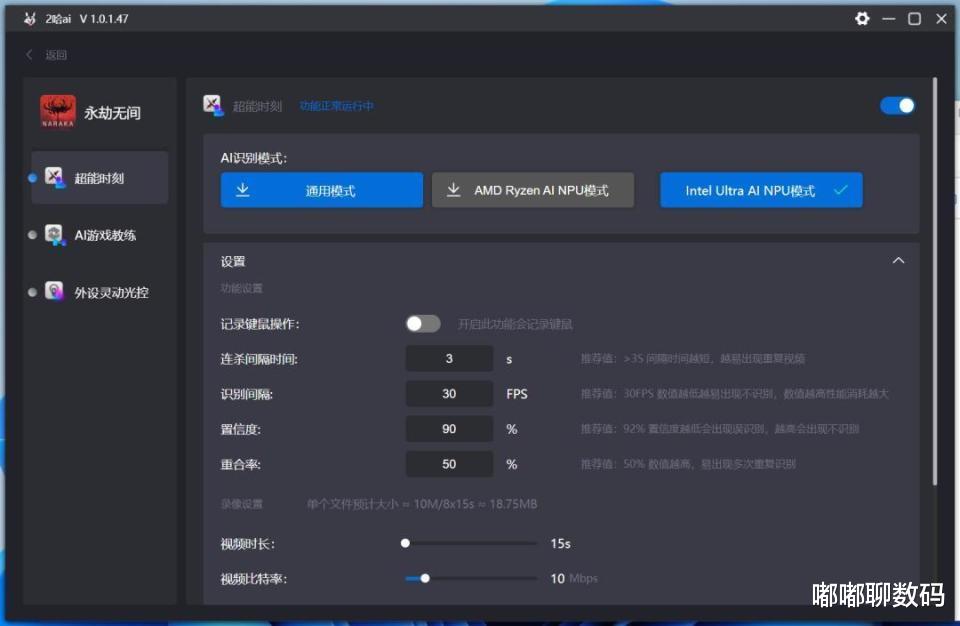Click the 重合率 50% recommendation hint
This screenshot has width=960, height=626.
pos(688,464)
